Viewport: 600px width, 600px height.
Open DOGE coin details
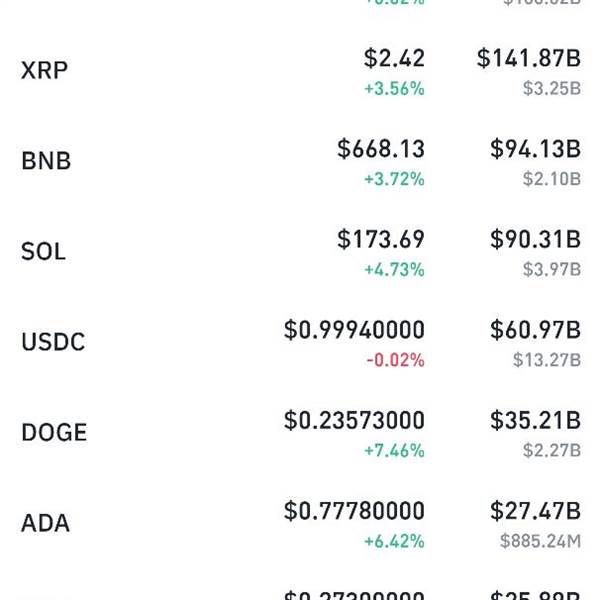pos(300,433)
